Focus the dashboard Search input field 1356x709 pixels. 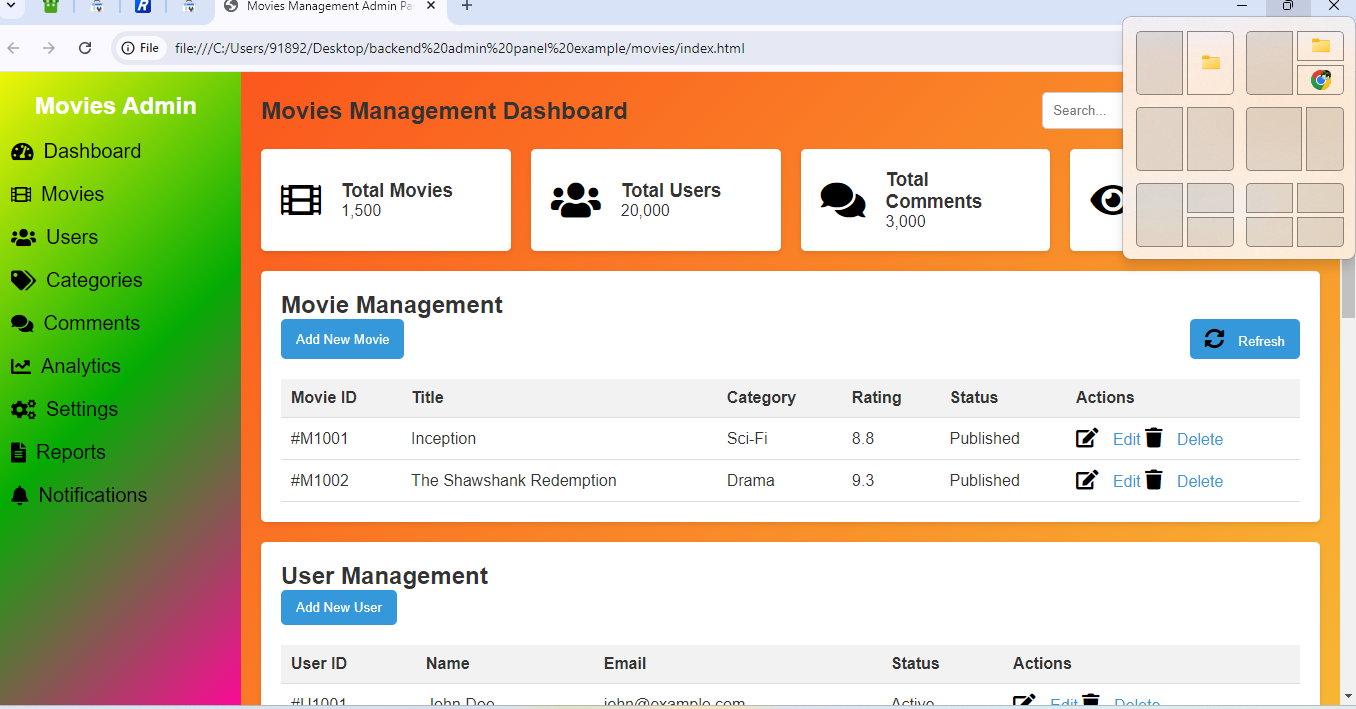point(1082,111)
